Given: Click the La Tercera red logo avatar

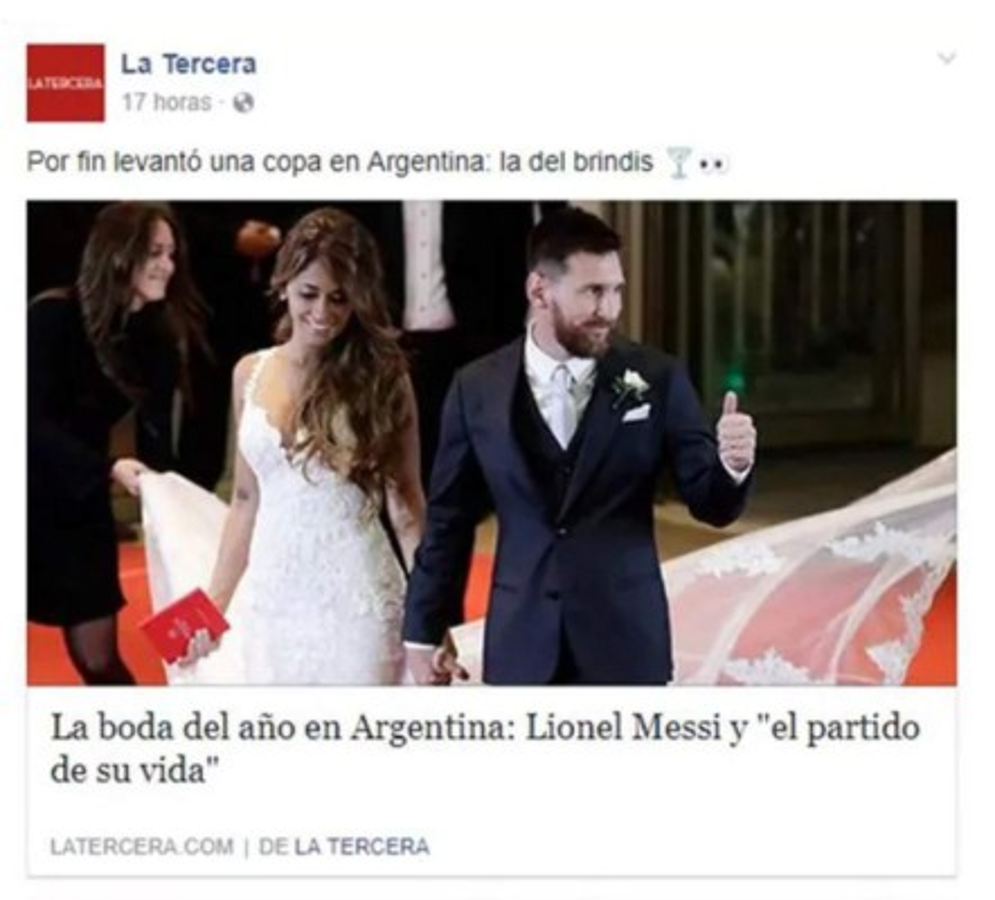Looking at the screenshot, I should (65, 83).
